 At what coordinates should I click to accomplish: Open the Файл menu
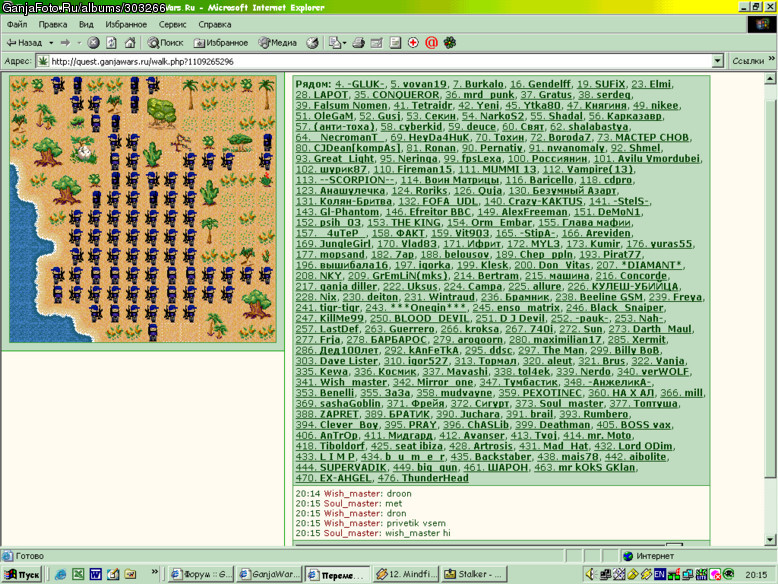pyautogui.click(x=17, y=24)
